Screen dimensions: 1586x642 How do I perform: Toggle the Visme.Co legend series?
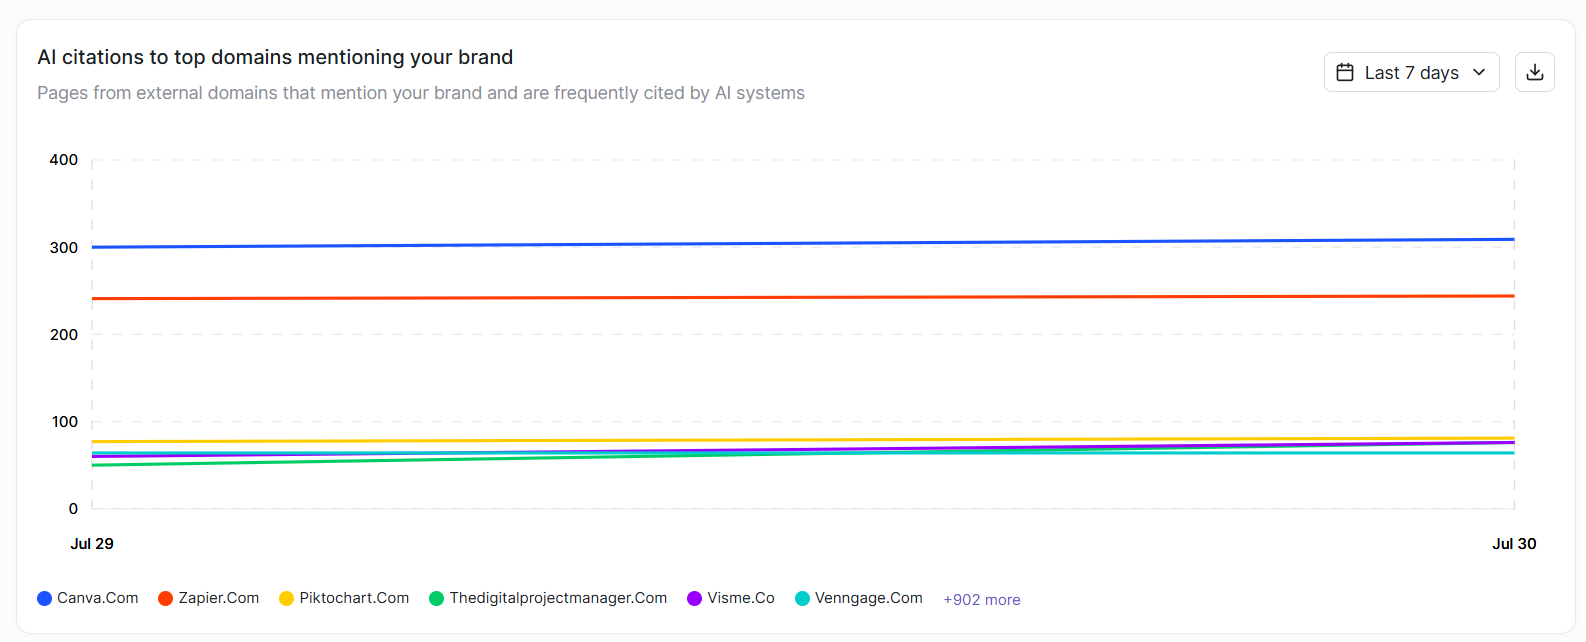click(731, 598)
